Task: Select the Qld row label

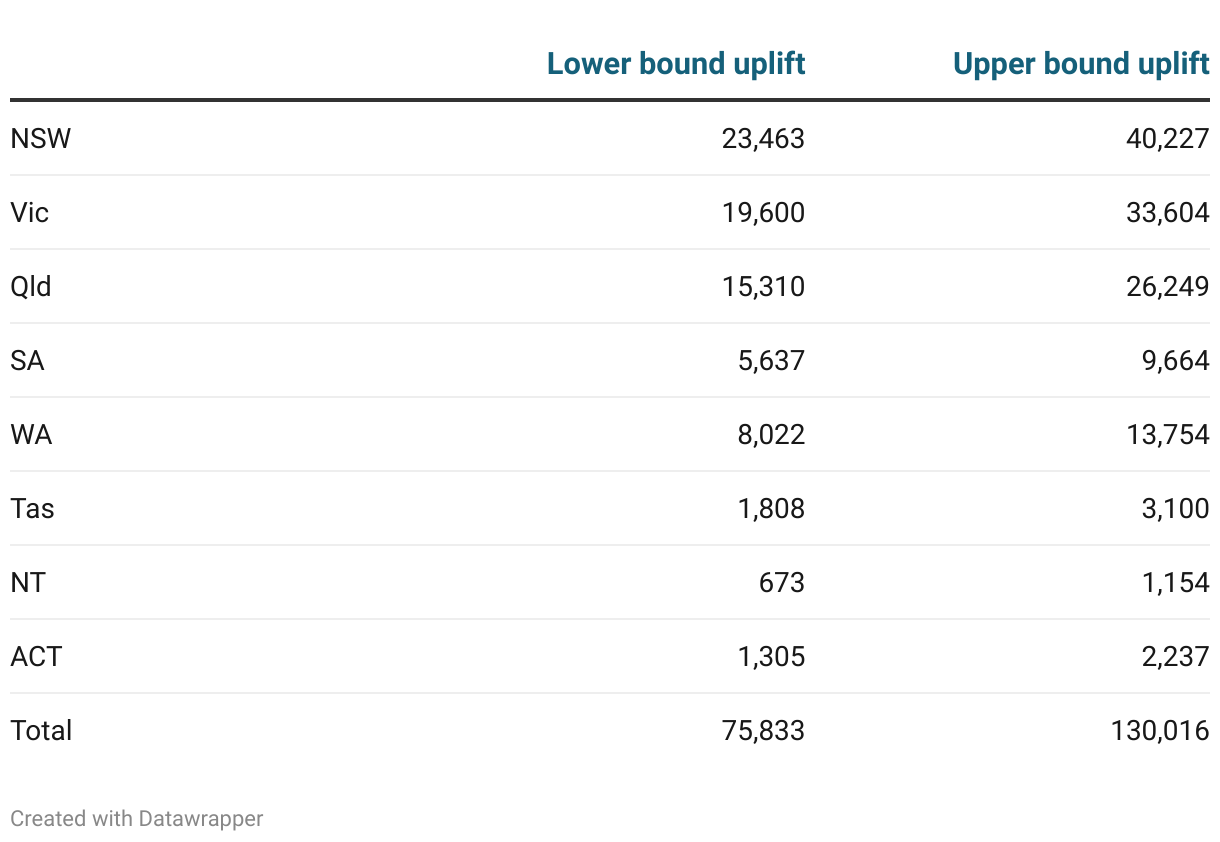Action: tap(31, 286)
